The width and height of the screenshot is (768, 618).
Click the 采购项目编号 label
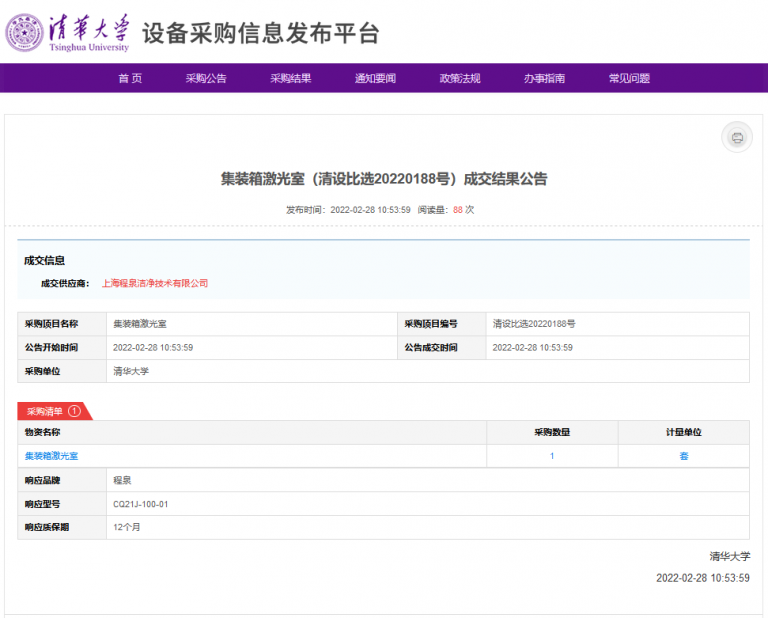[x=431, y=324]
